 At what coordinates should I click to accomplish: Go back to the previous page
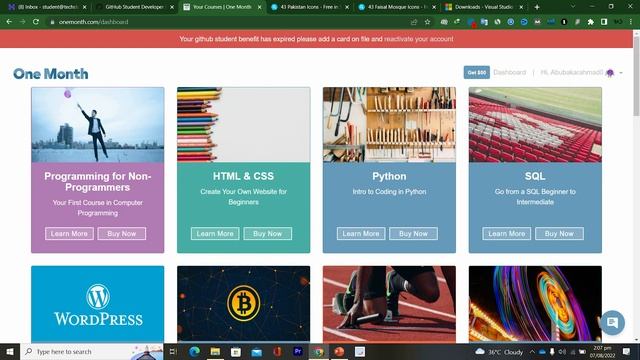(9, 22)
